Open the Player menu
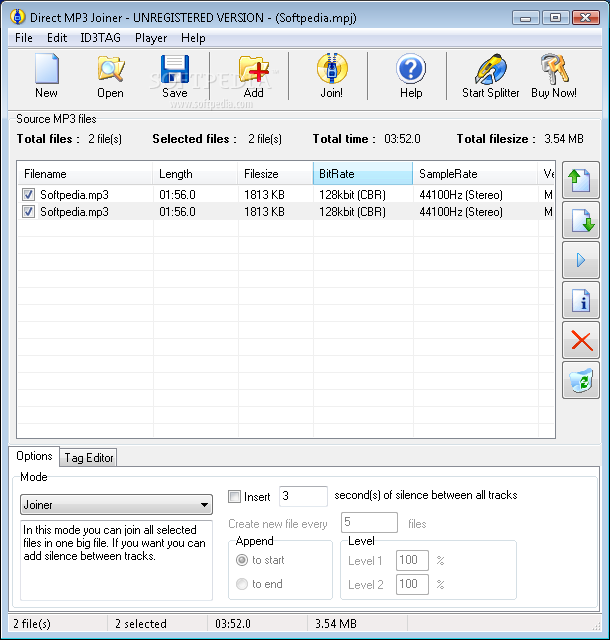 (x=151, y=38)
